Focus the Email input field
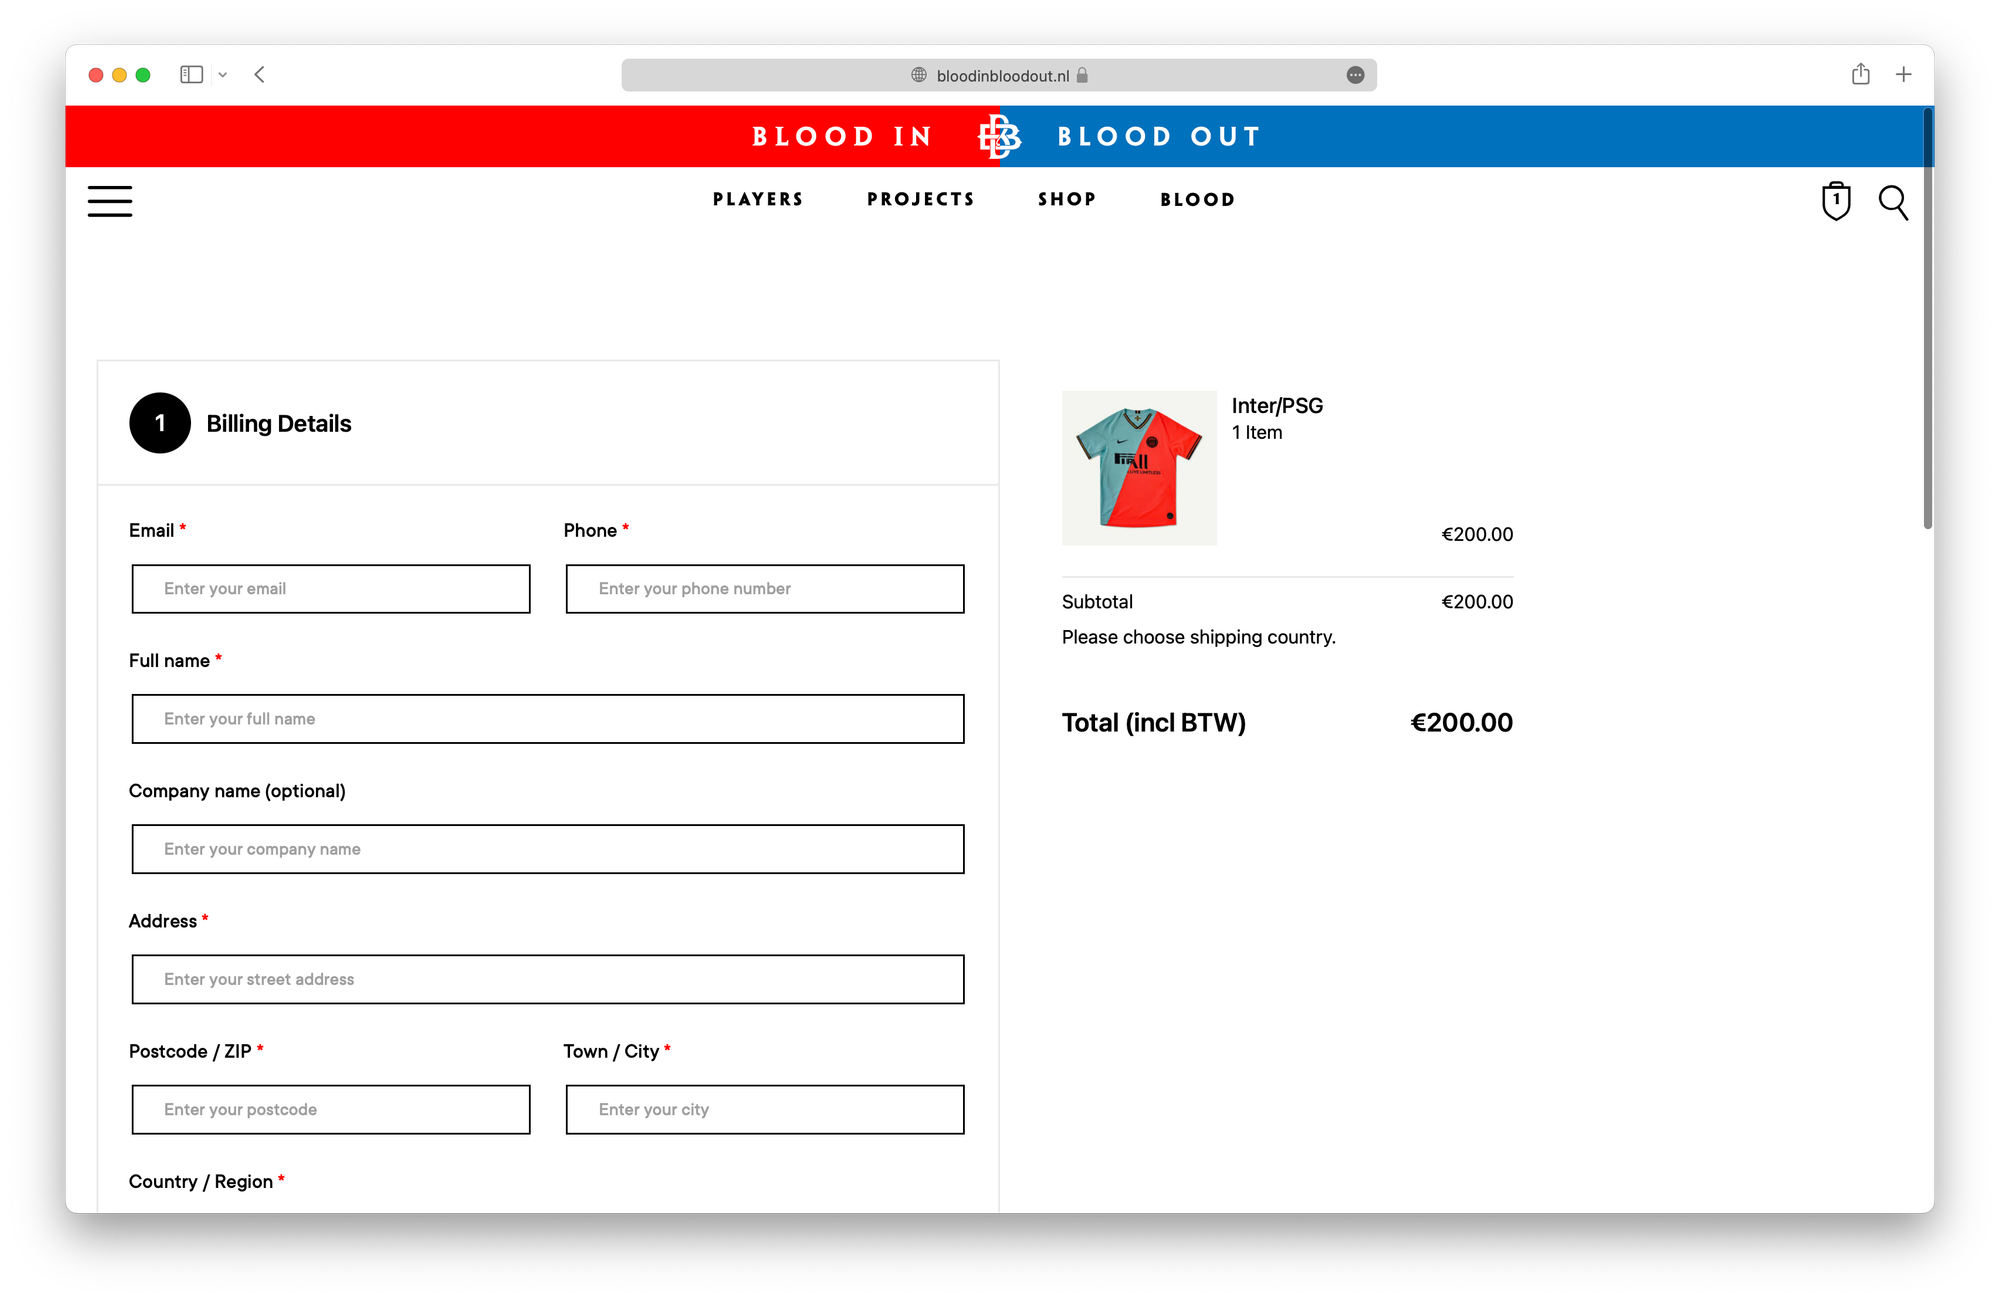2000x1300 pixels. [x=331, y=589]
